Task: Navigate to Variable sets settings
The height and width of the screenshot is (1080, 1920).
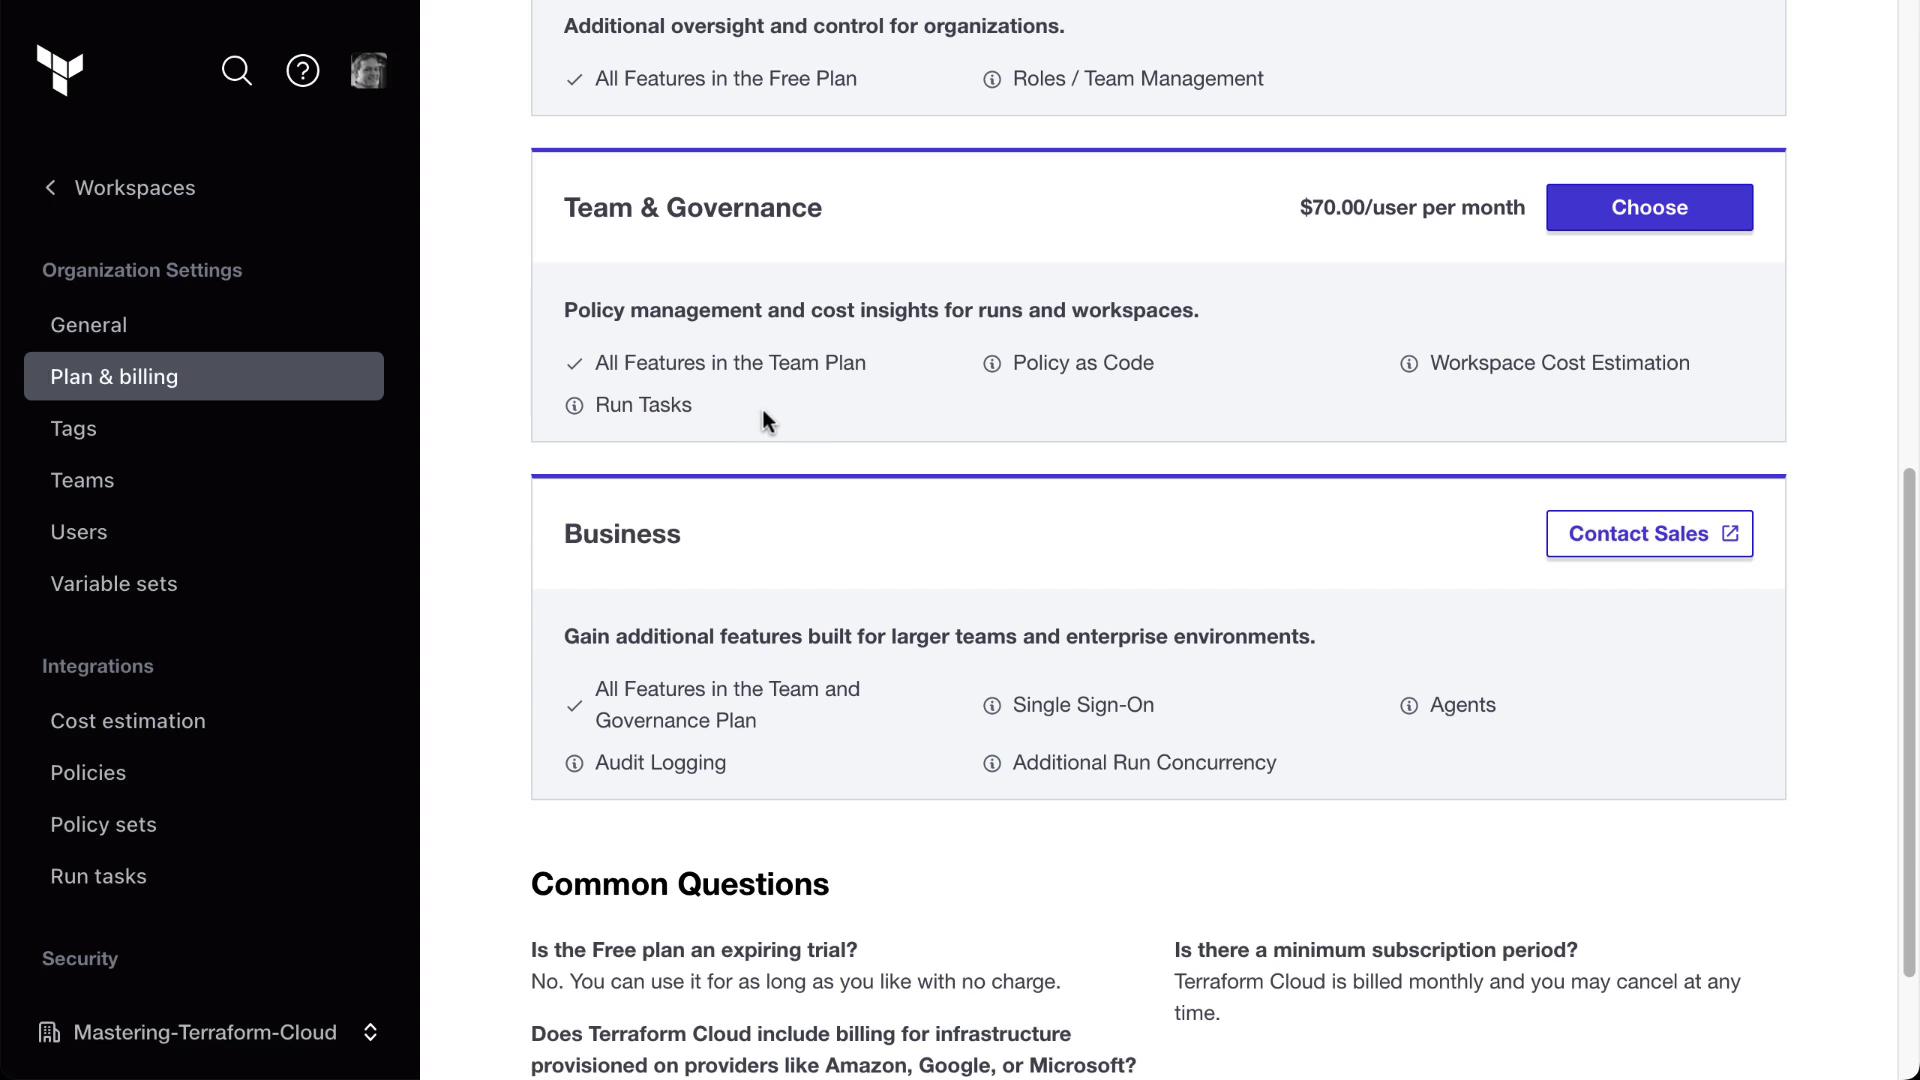Action: tap(114, 584)
